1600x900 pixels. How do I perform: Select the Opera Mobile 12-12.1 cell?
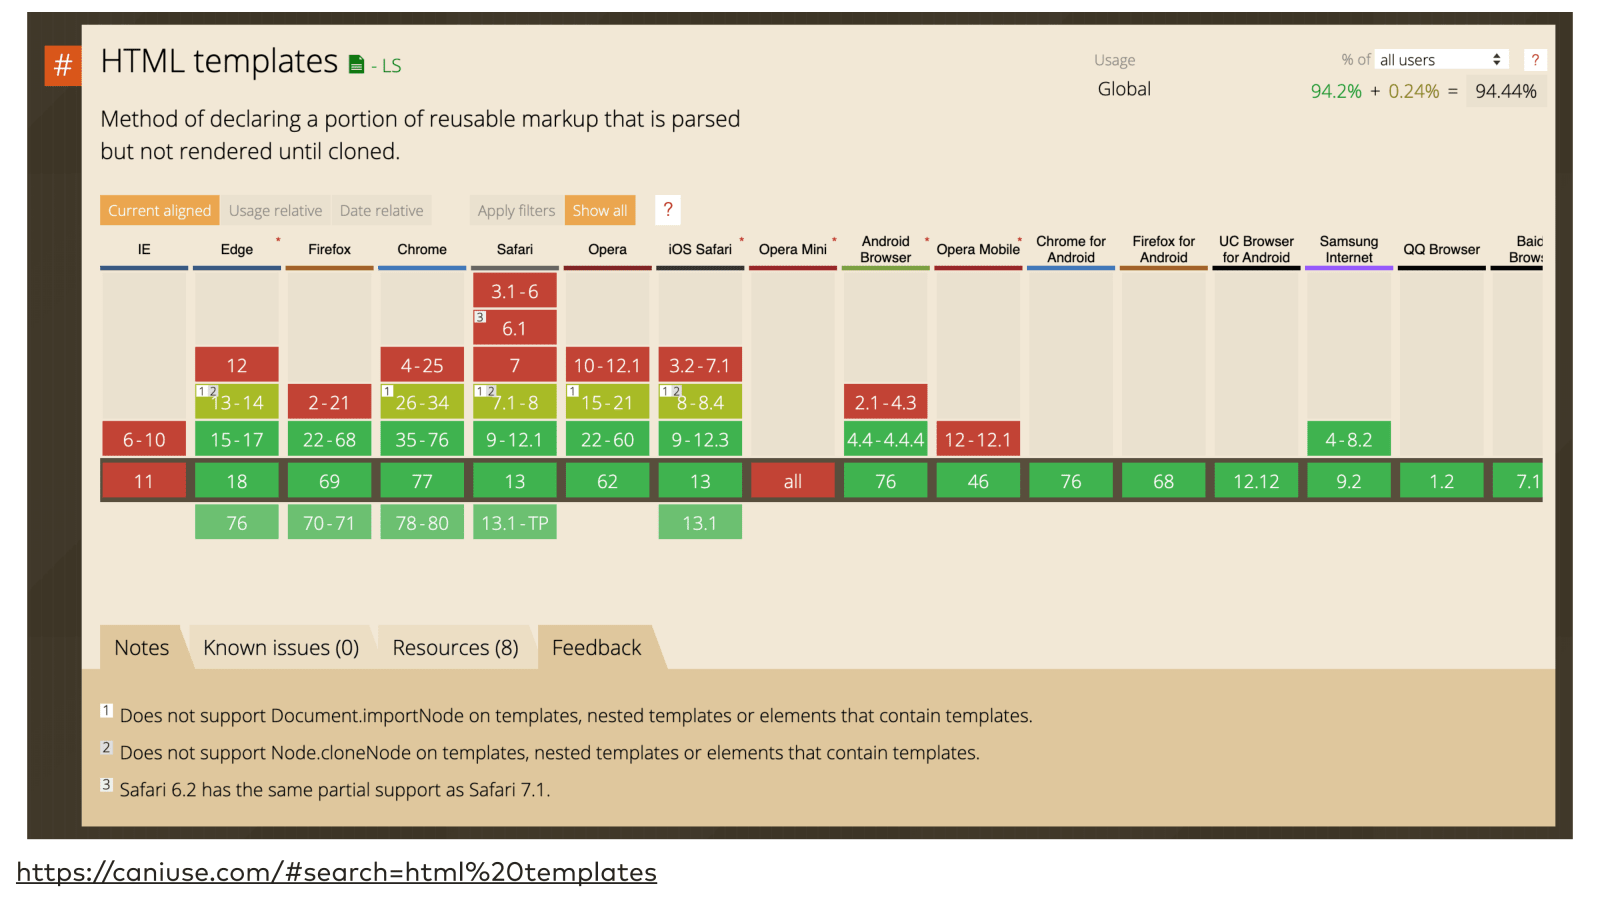(978, 439)
